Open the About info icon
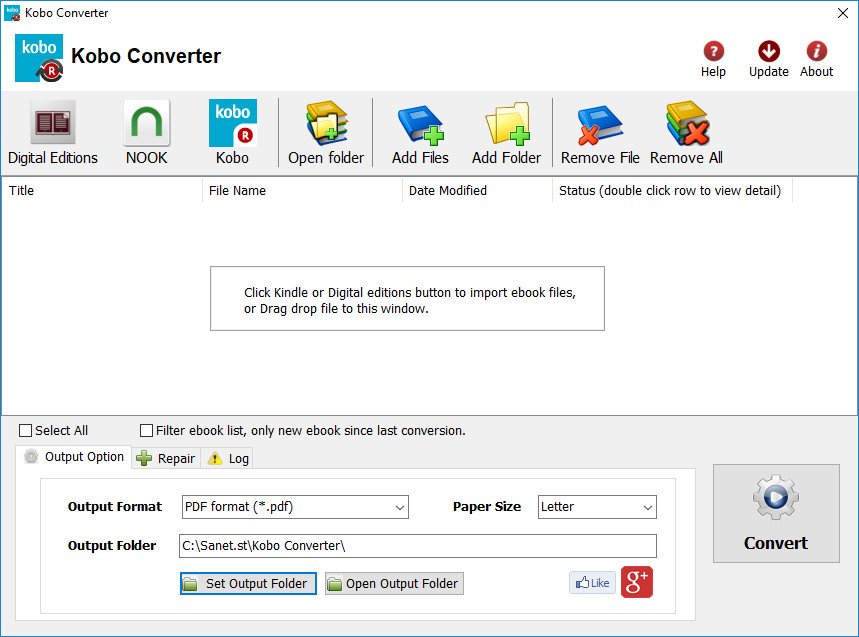 click(x=816, y=51)
